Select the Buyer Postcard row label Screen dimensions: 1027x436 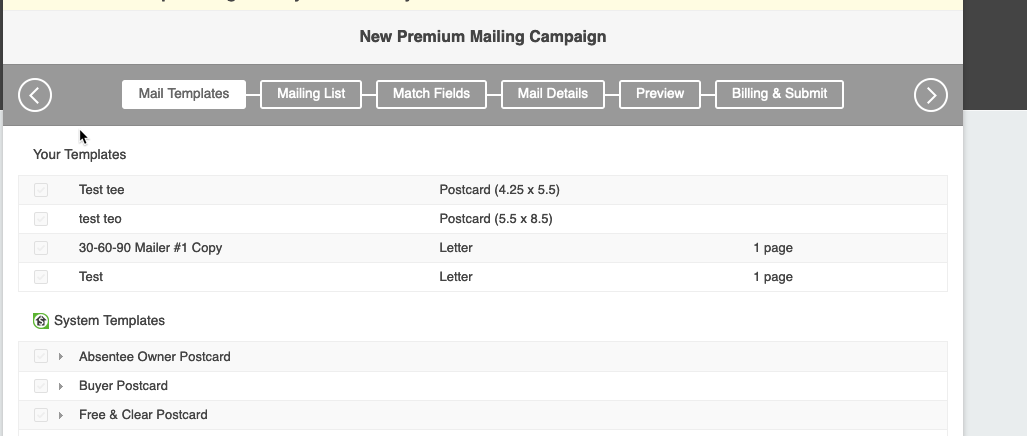[123, 386]
